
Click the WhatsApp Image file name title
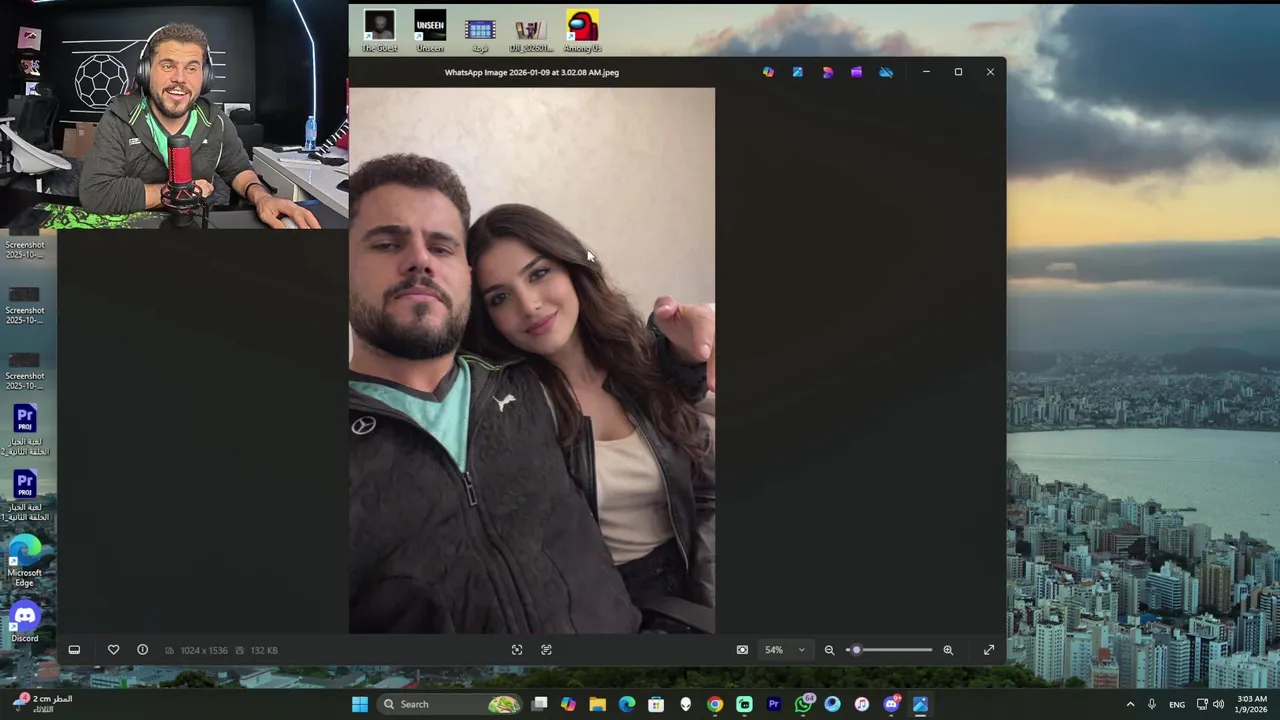532,72
